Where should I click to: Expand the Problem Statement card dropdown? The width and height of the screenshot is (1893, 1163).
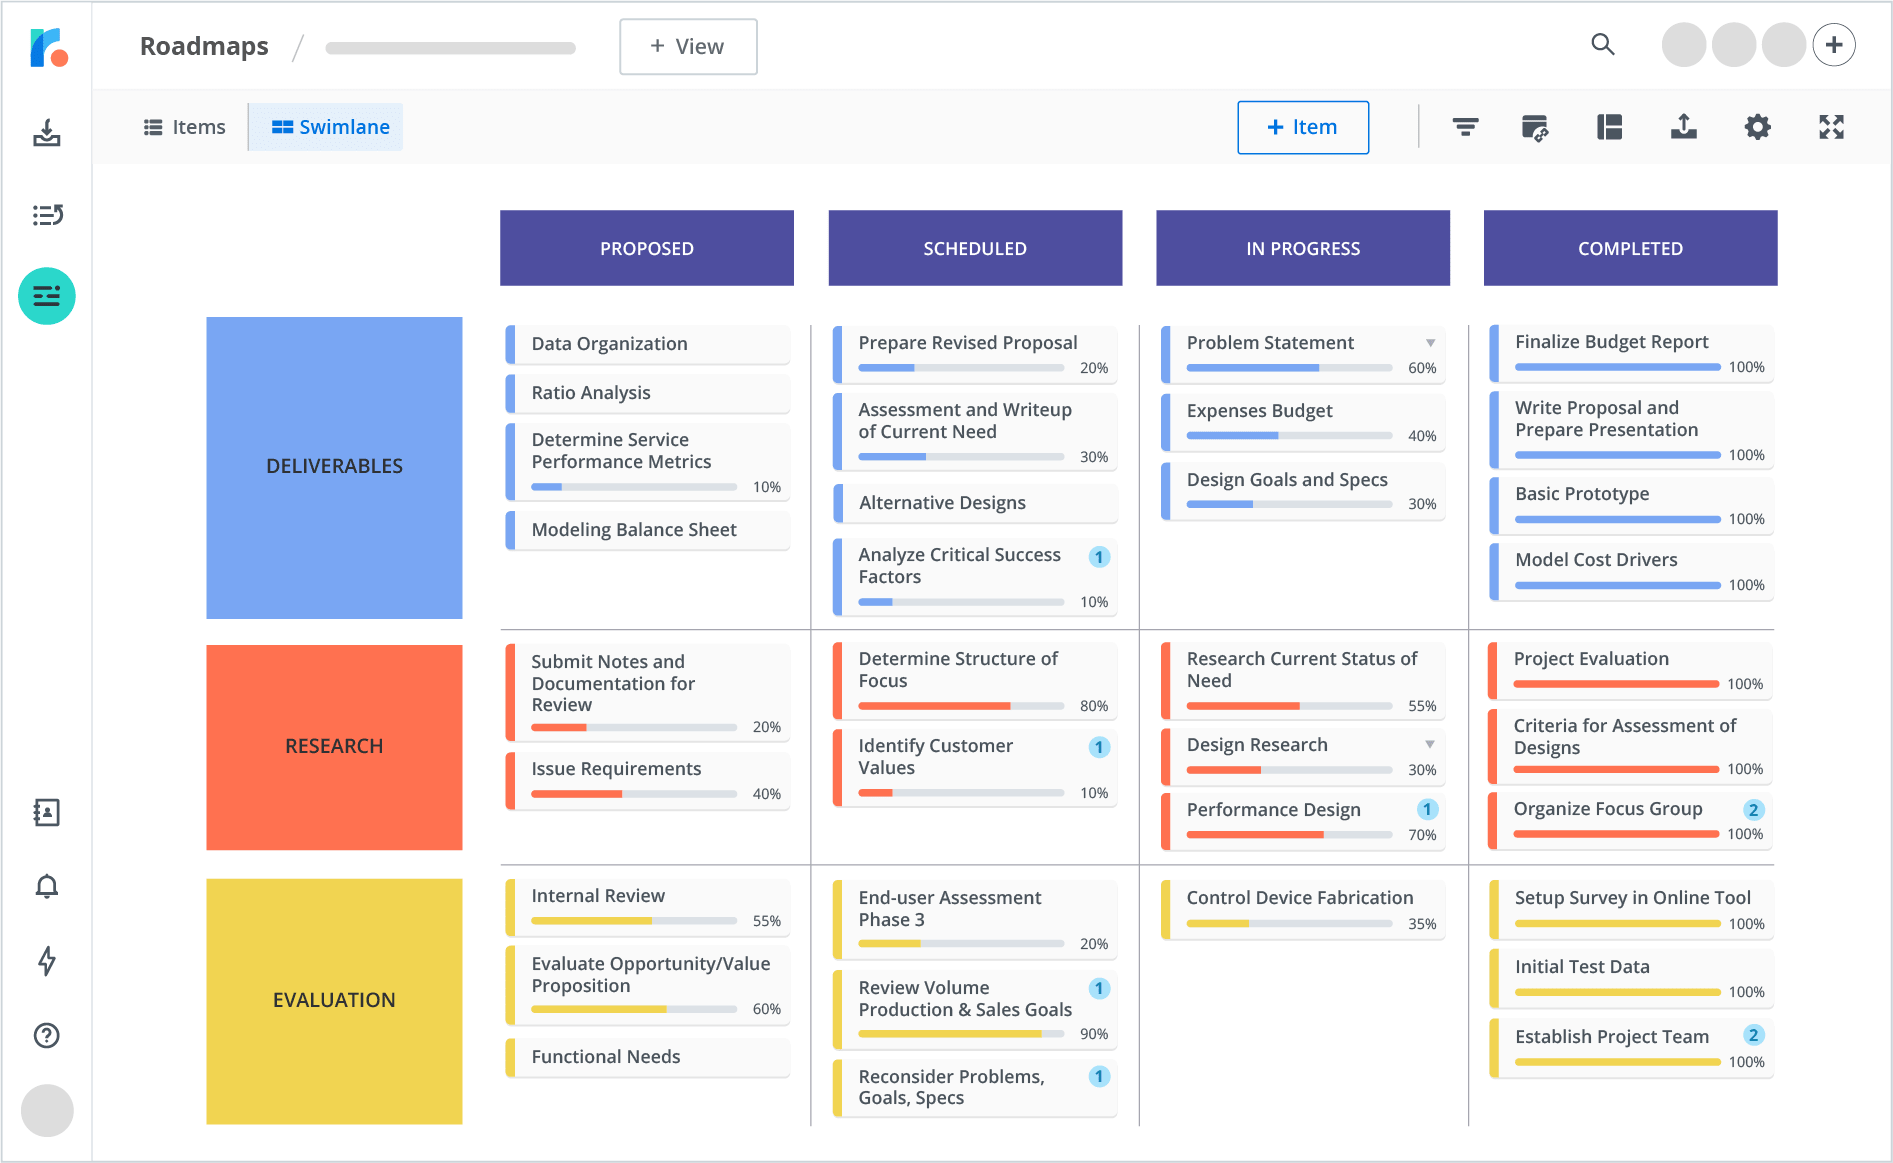1429,342
